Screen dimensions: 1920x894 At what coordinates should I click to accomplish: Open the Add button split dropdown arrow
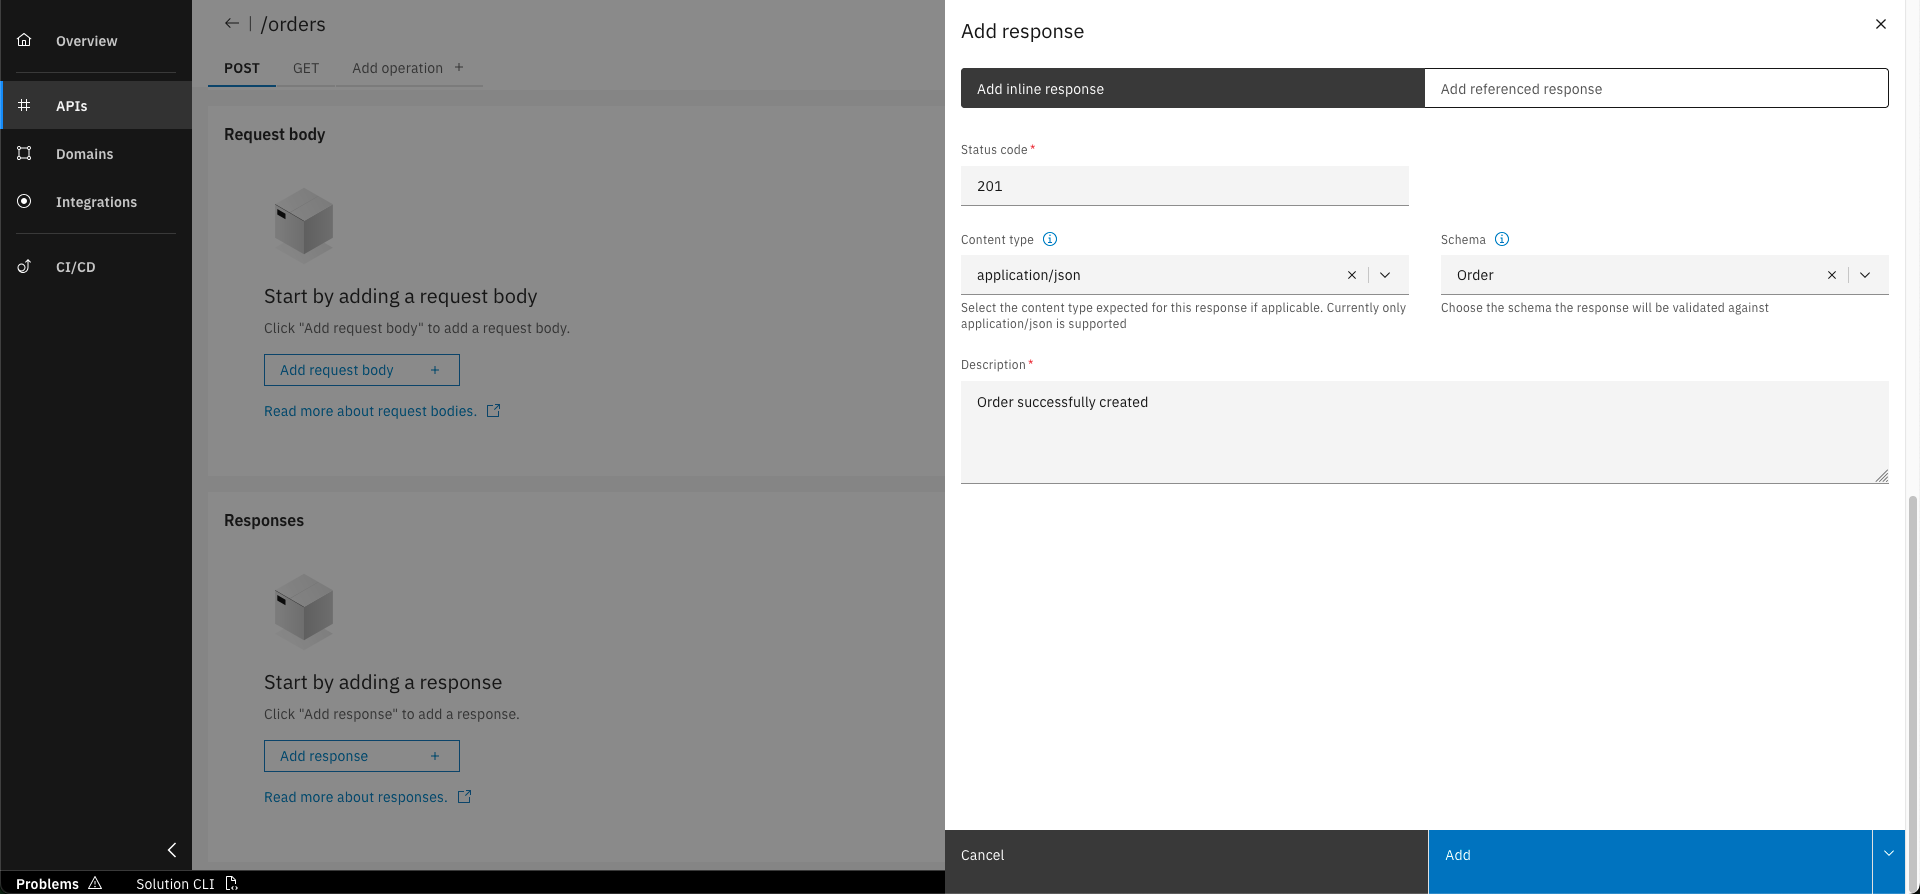(x=1888, y=854)
